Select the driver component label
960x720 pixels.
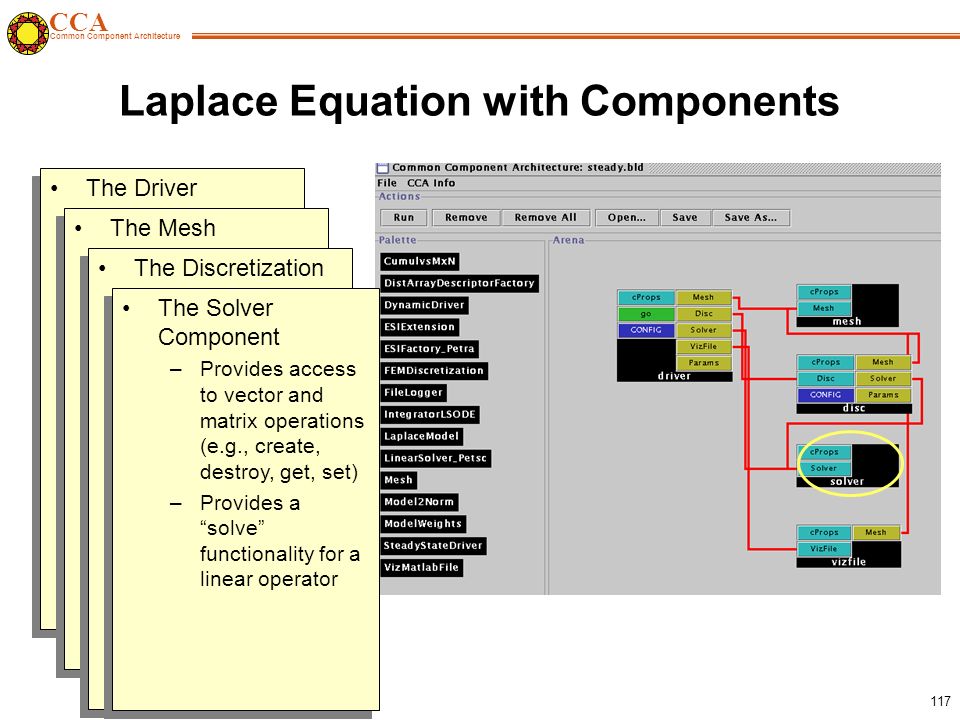pyautogui.click(x=674, y=376)
